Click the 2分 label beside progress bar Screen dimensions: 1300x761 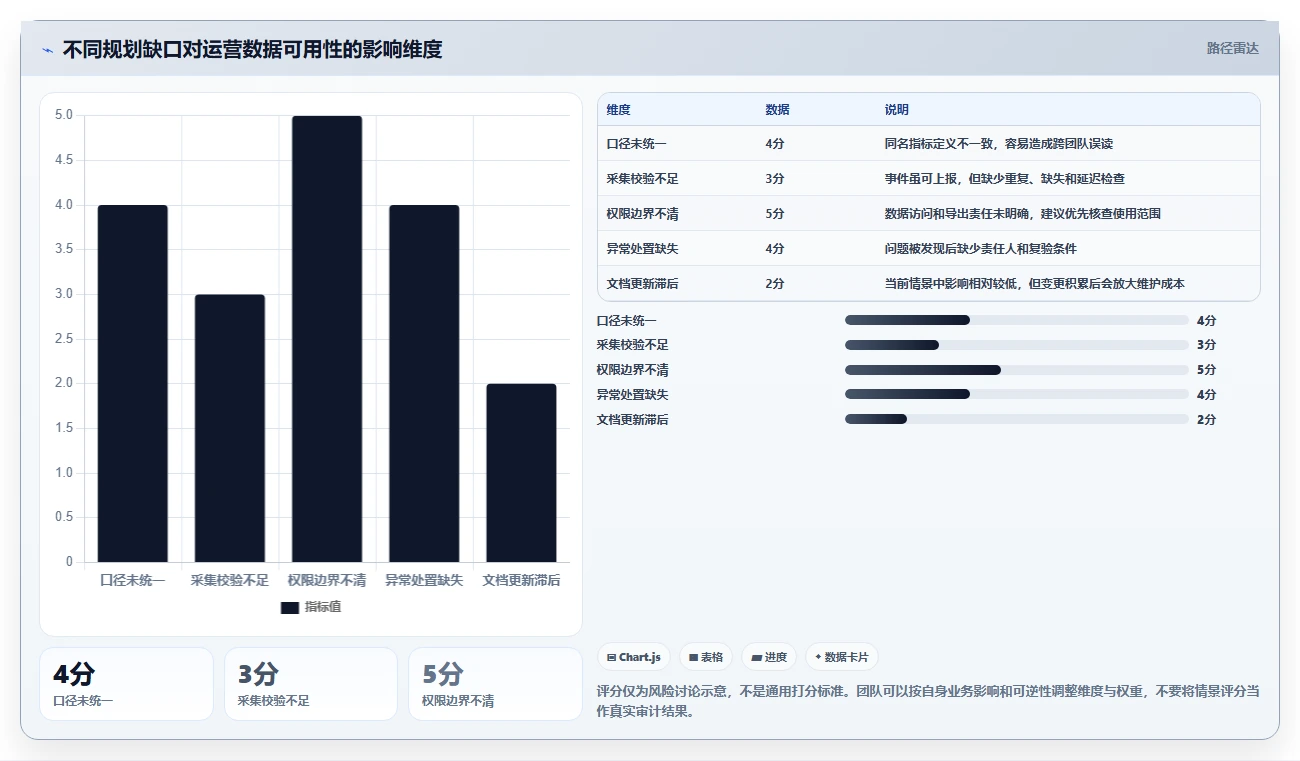click(1206, 420)
